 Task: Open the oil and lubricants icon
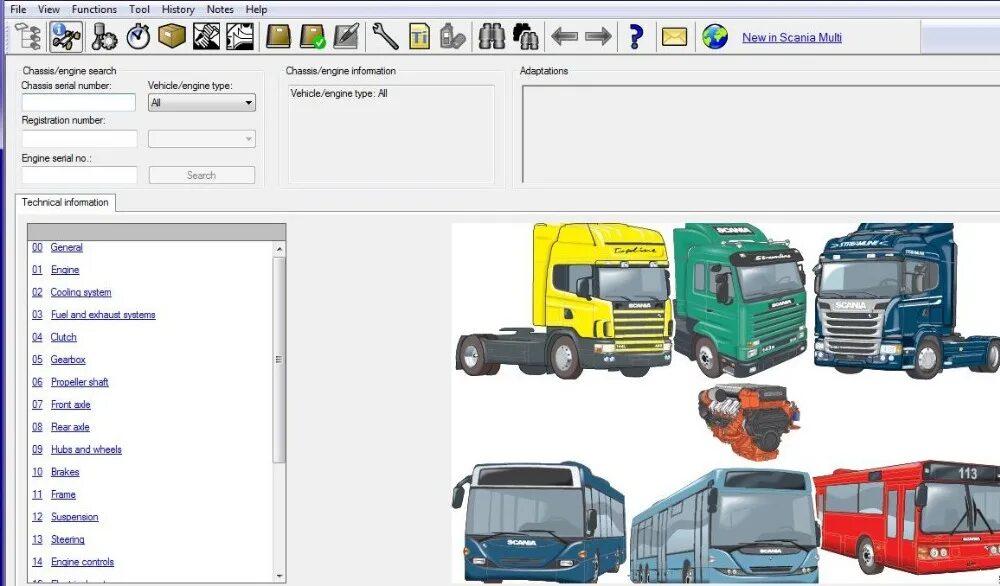pyautogui.click(x=450, y=36)
